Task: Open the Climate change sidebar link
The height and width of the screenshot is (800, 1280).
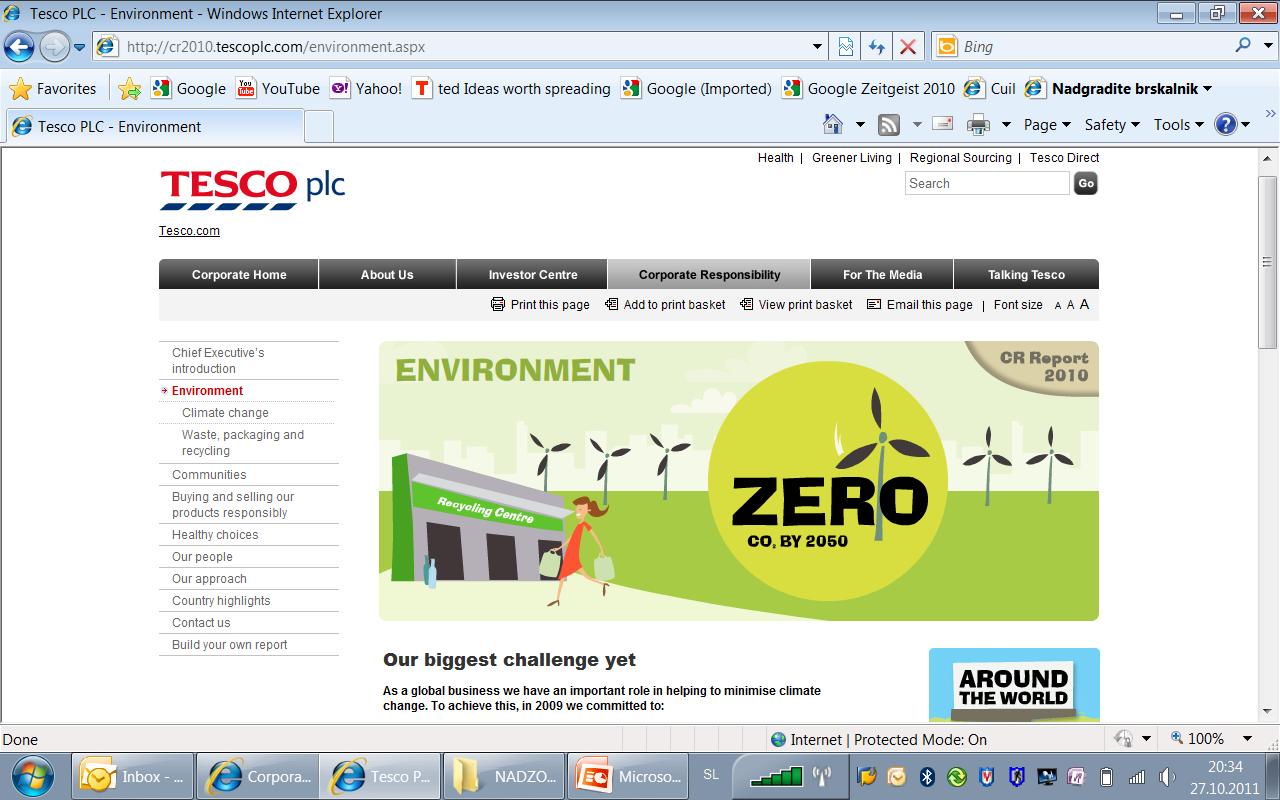Action: 225,413
